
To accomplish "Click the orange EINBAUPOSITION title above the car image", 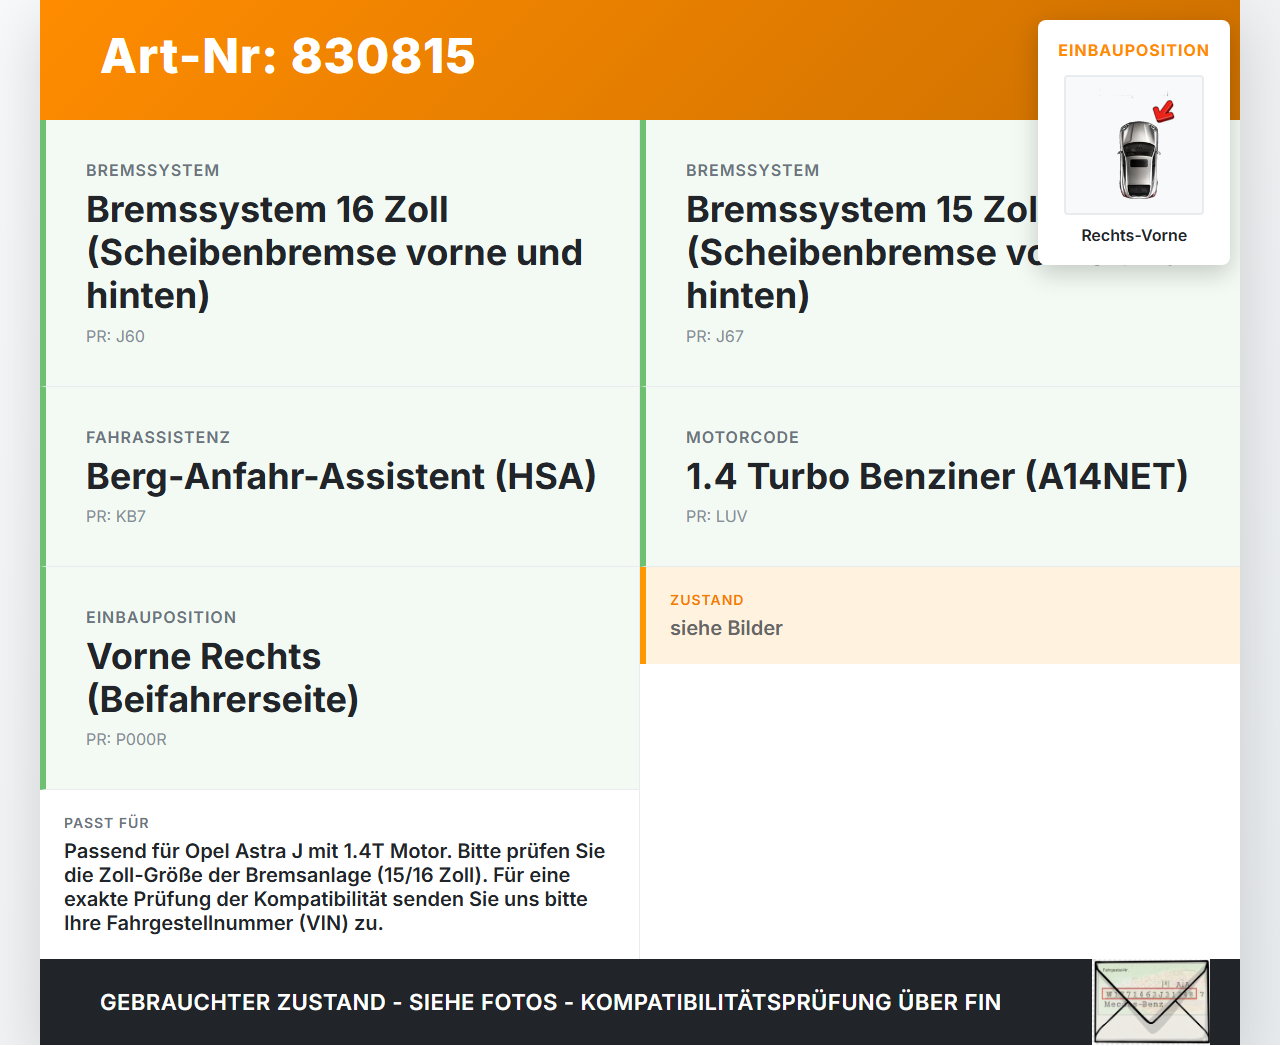I will 1134,50.
